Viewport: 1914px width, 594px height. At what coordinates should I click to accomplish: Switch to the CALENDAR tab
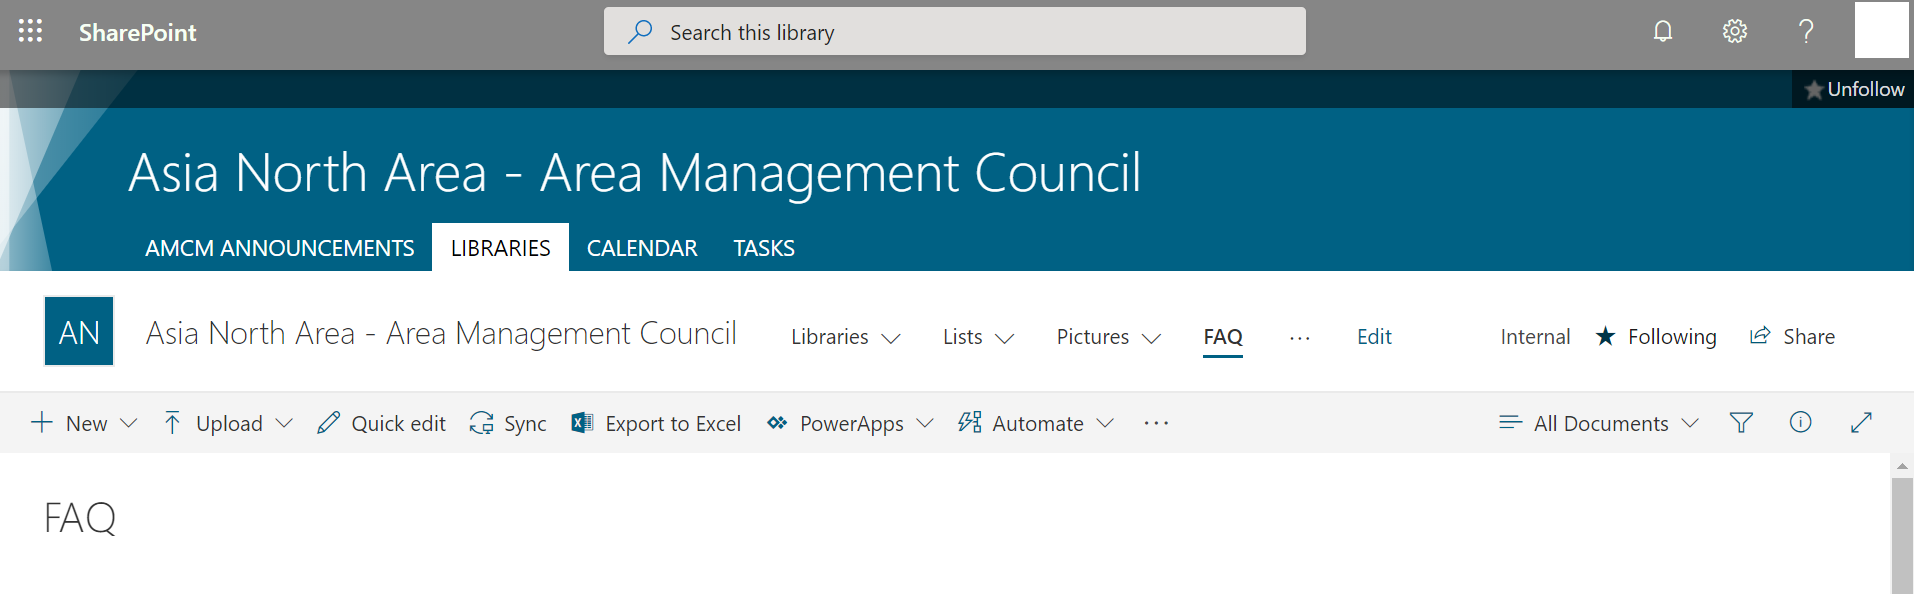coord(642,248)
